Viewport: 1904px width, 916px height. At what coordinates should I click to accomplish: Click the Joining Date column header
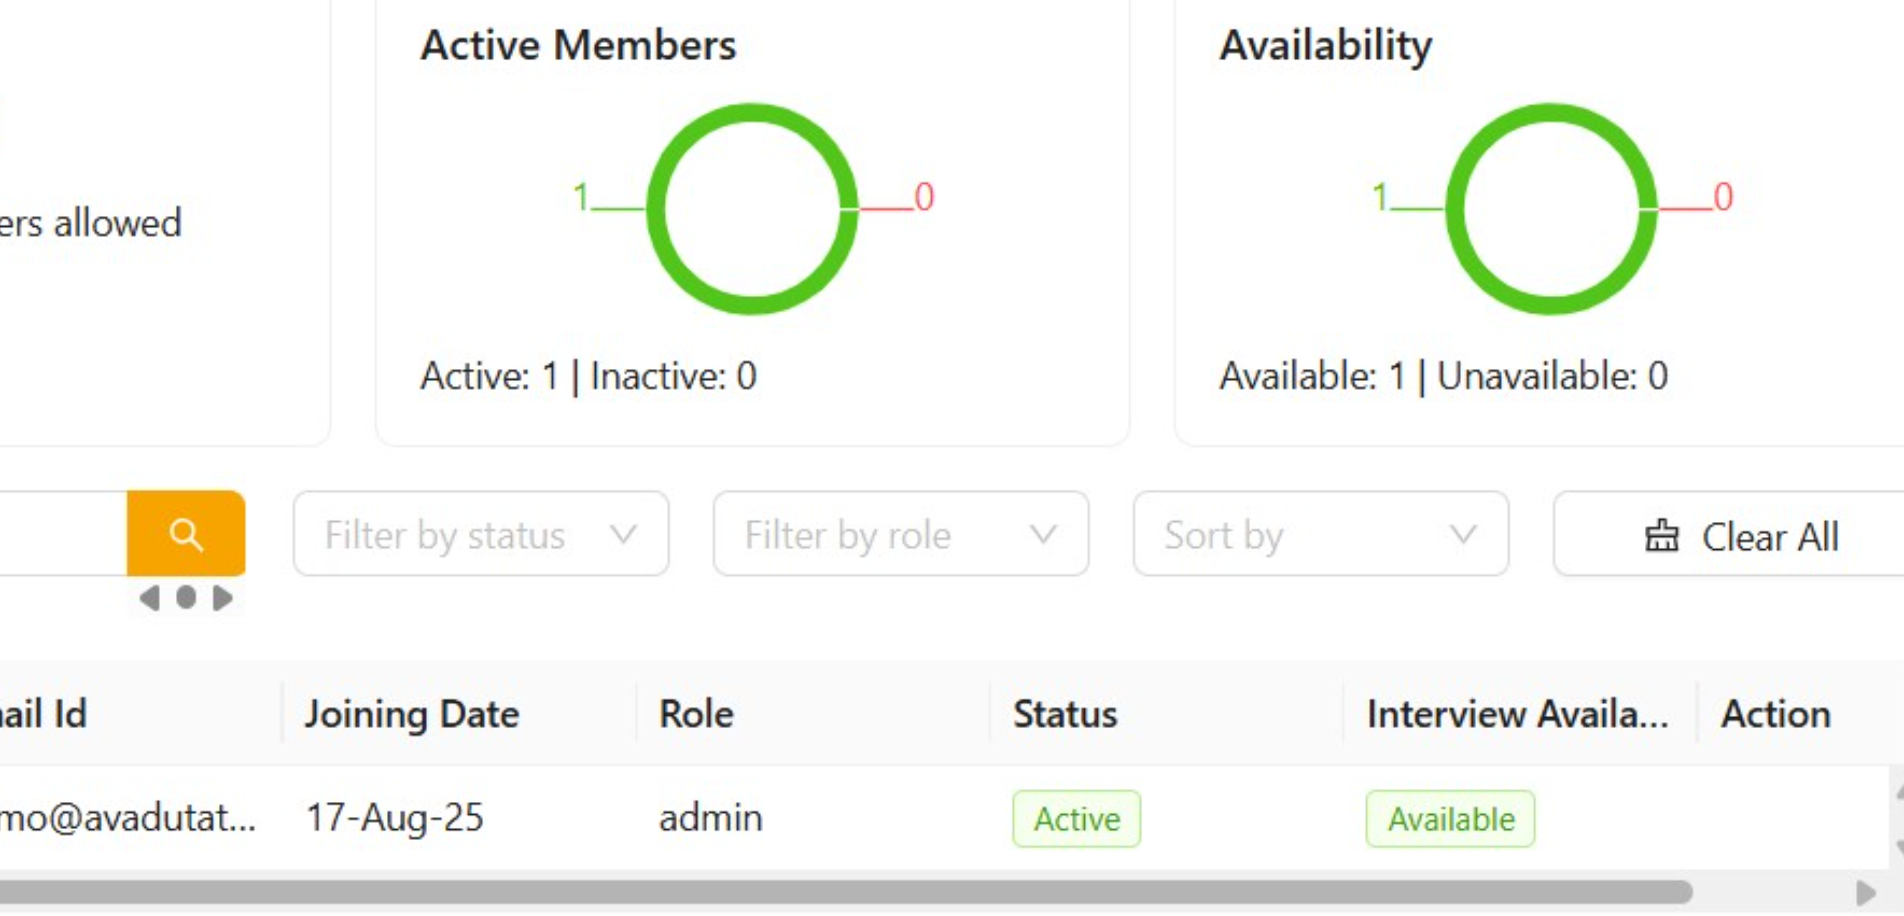[x=412, y=714]
